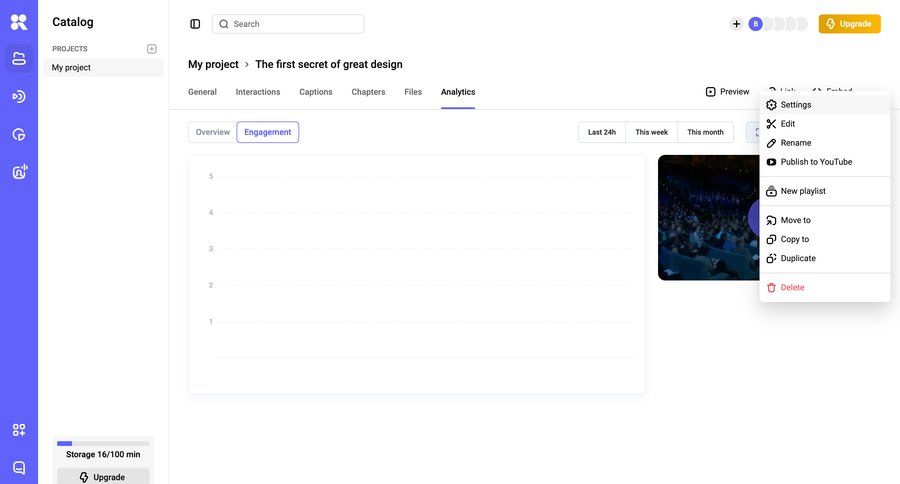
Task: Click the app logo in the sidebar
Action: coord(19,22)
